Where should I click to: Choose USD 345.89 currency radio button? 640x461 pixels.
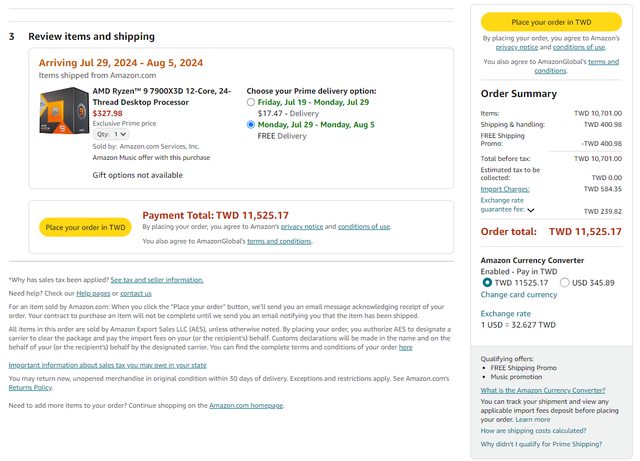tap(566, 283)
